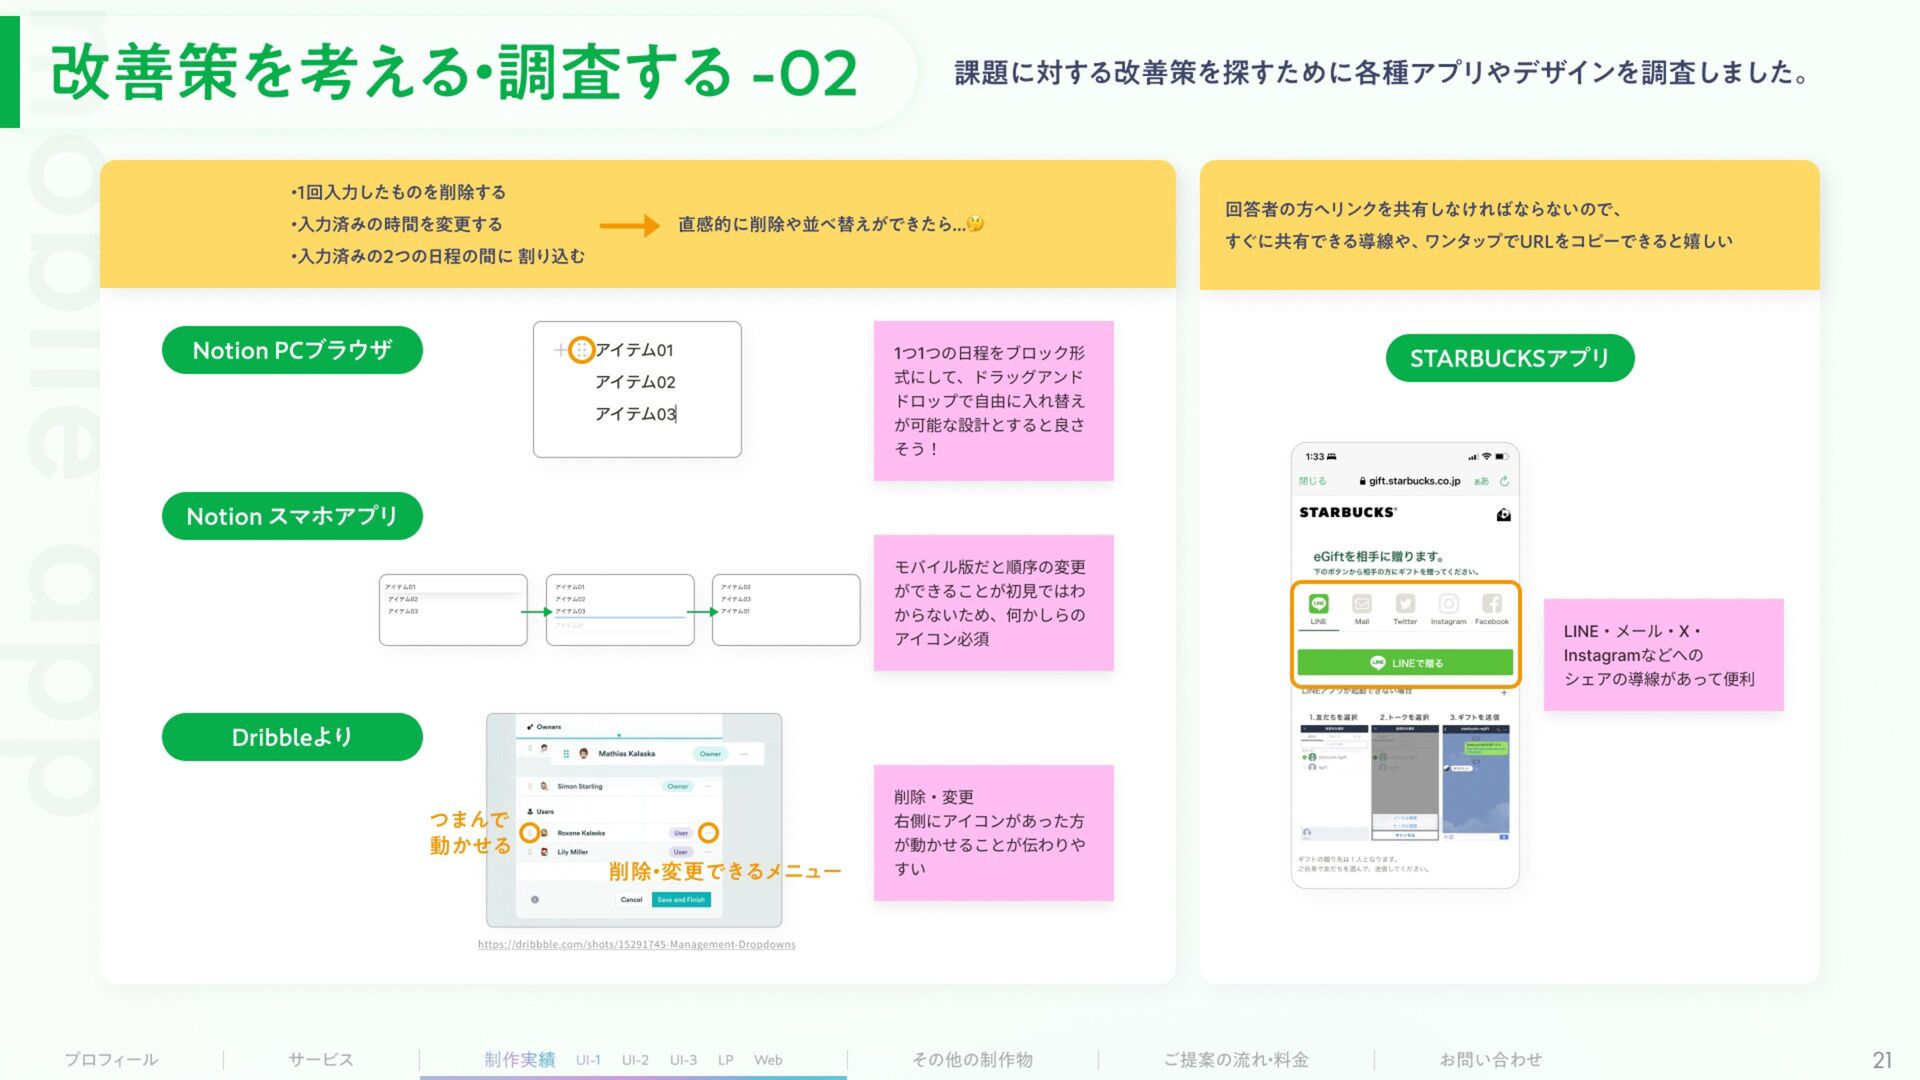Click the STARBUCKSアプリ green label
Image resolution: width=1920 pixels, height=1080 pixels.
coord(1510,358)
